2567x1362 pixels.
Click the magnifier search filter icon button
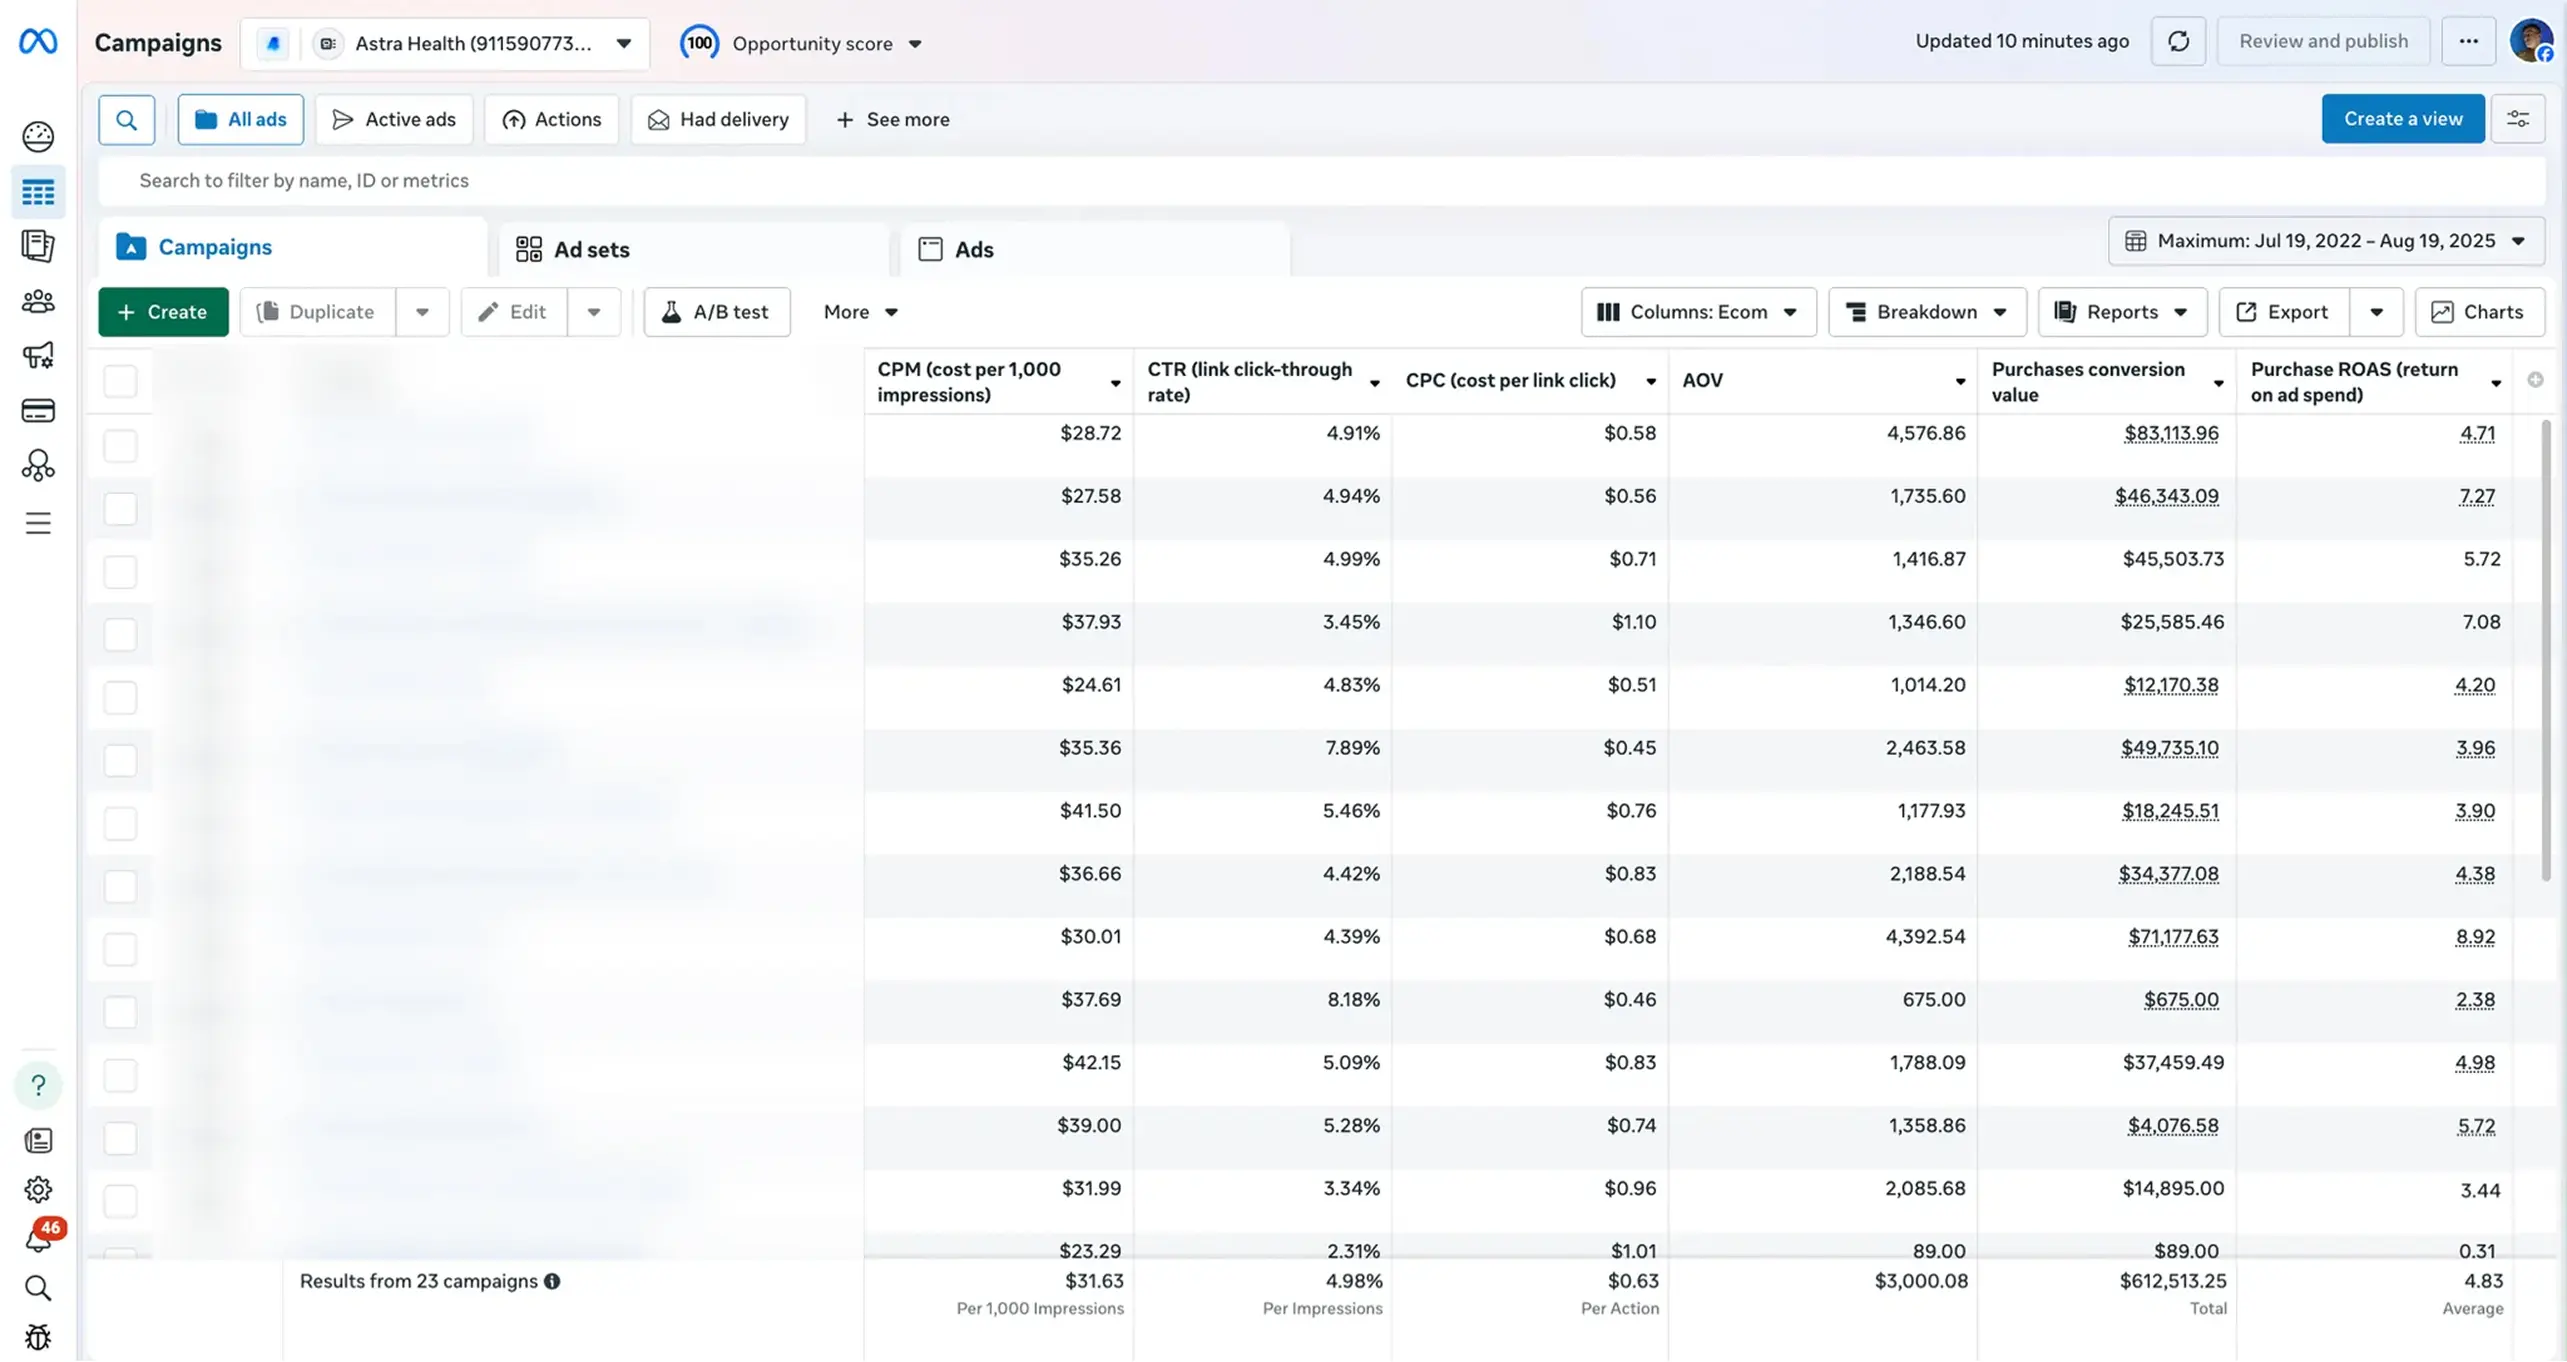point(126,120)
